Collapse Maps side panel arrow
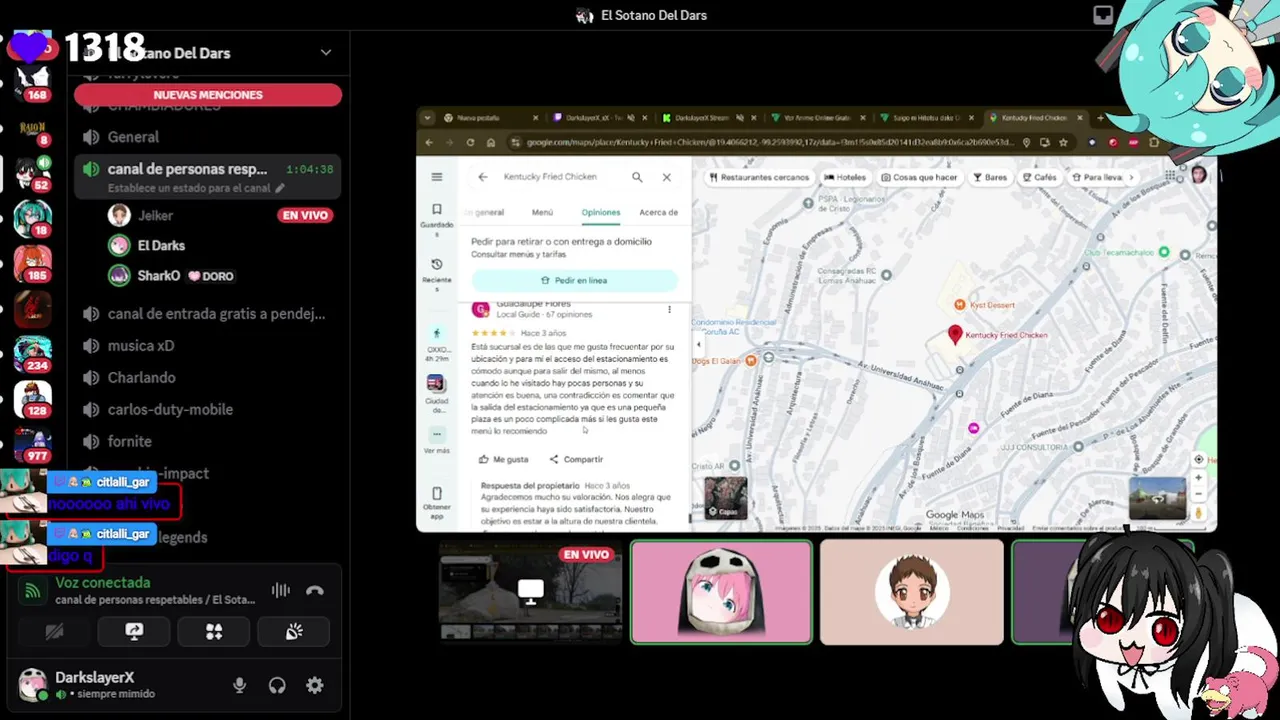 coord(698,345)
